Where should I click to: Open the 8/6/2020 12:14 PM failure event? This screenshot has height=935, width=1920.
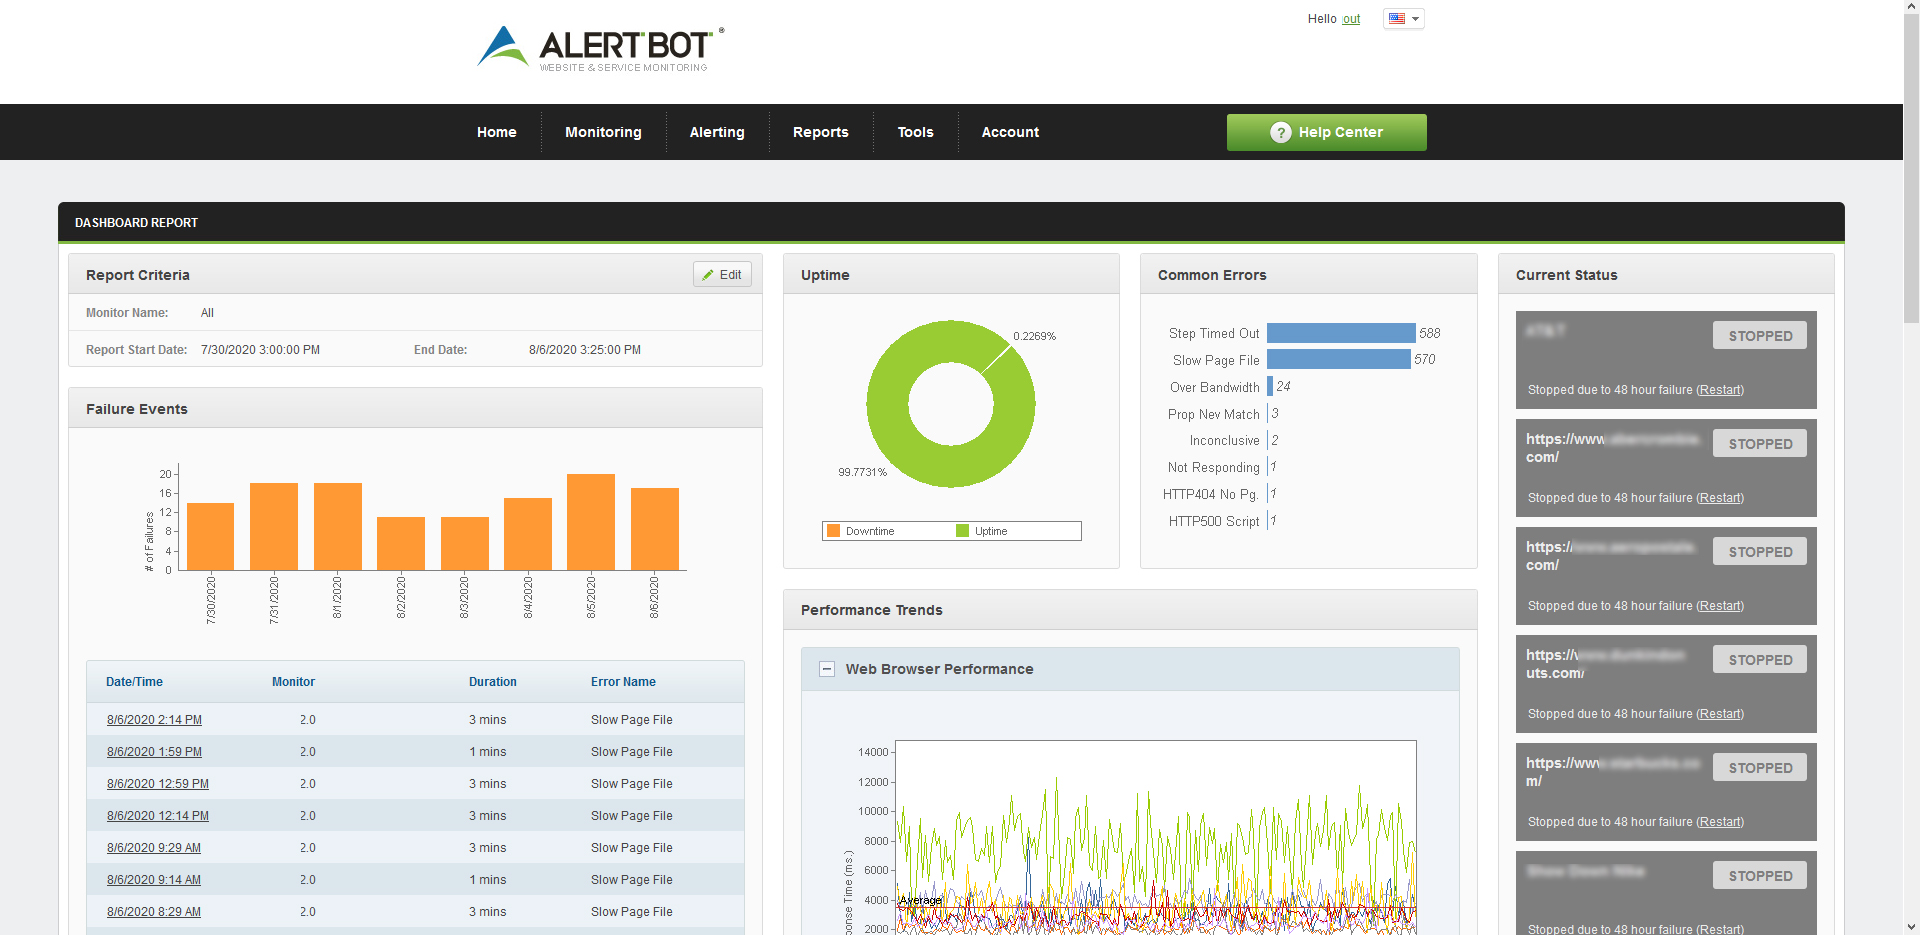coord(158,816)
